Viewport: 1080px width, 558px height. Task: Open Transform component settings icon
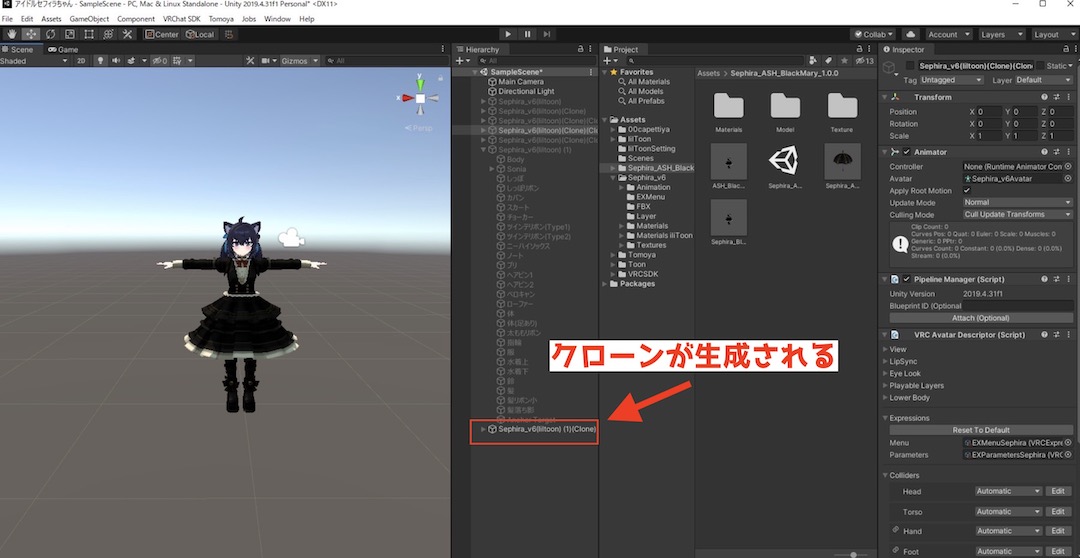pyautogui.click(x=1056, y=97)
